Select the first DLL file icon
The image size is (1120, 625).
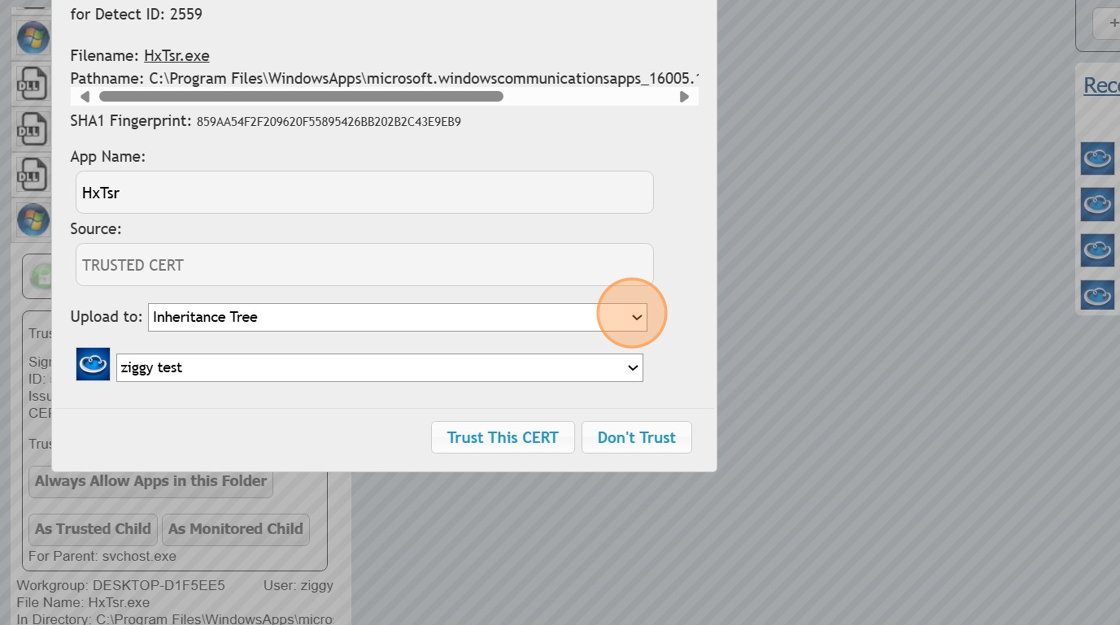[32, 84]
